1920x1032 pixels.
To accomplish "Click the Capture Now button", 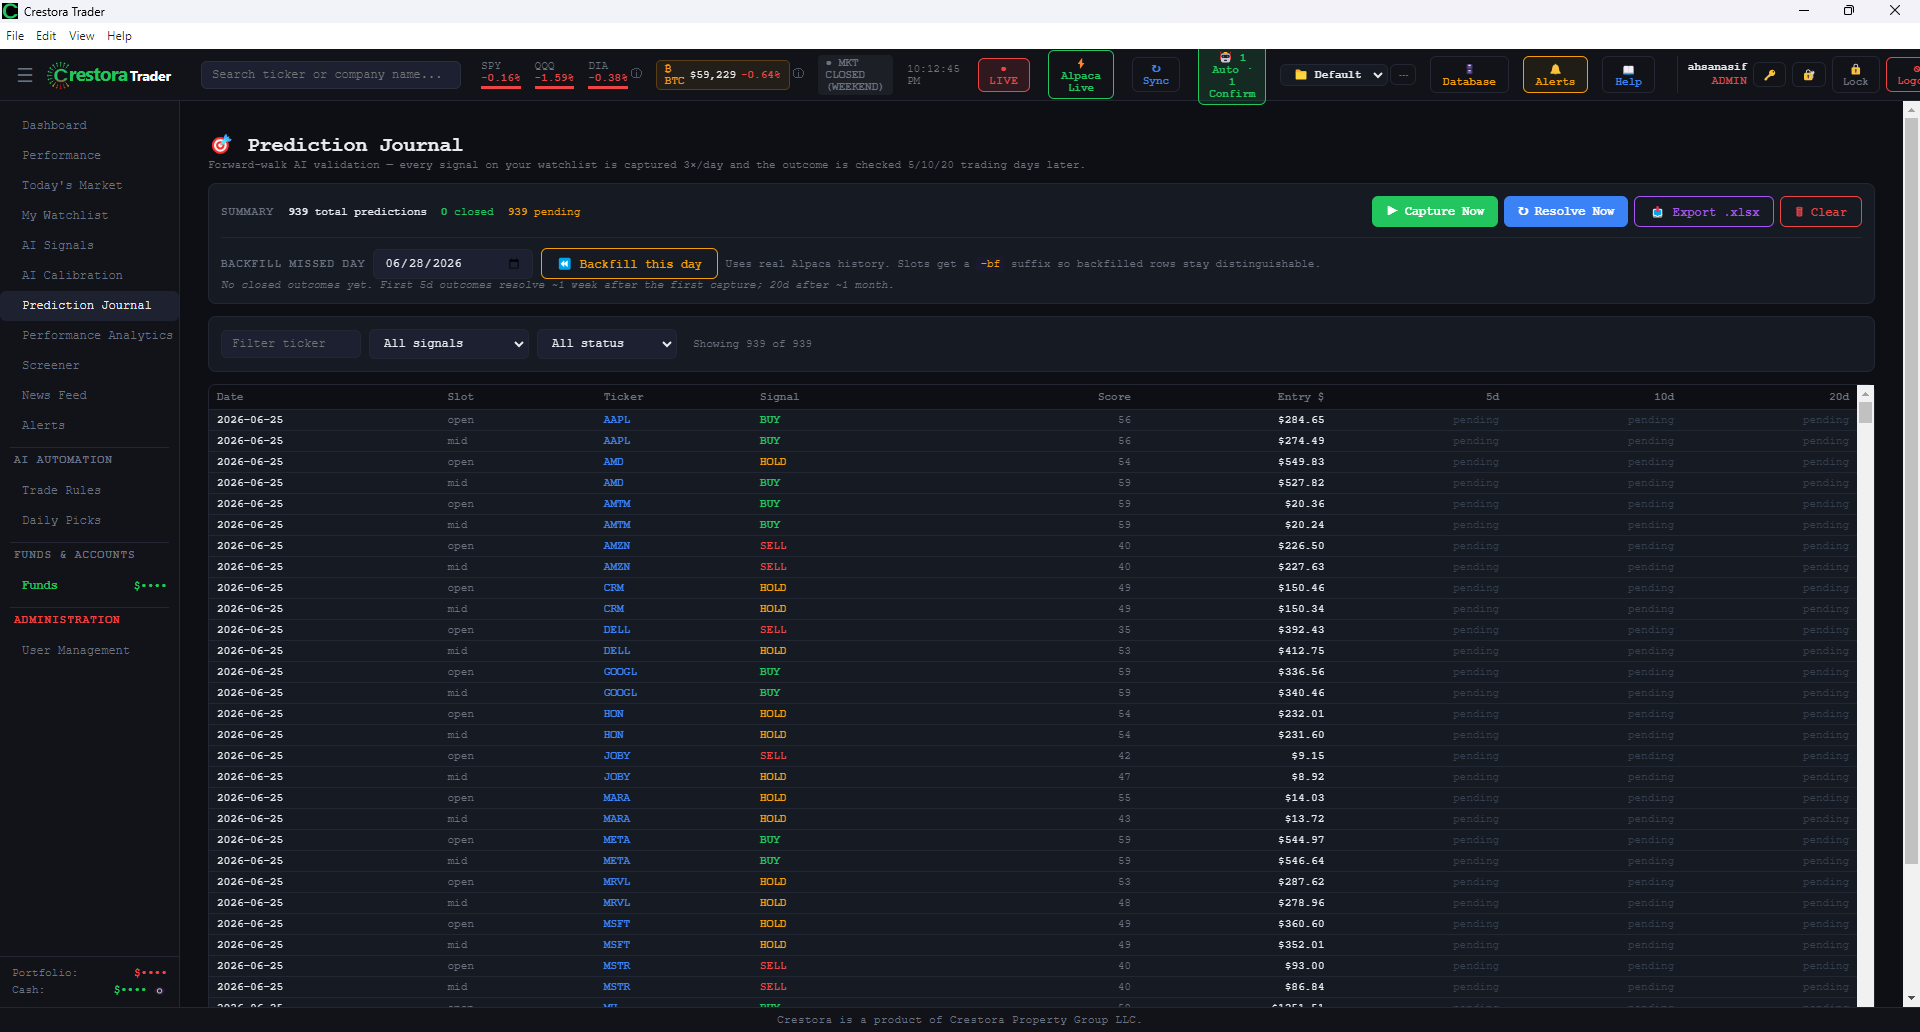I will (x=1434, y=212).
